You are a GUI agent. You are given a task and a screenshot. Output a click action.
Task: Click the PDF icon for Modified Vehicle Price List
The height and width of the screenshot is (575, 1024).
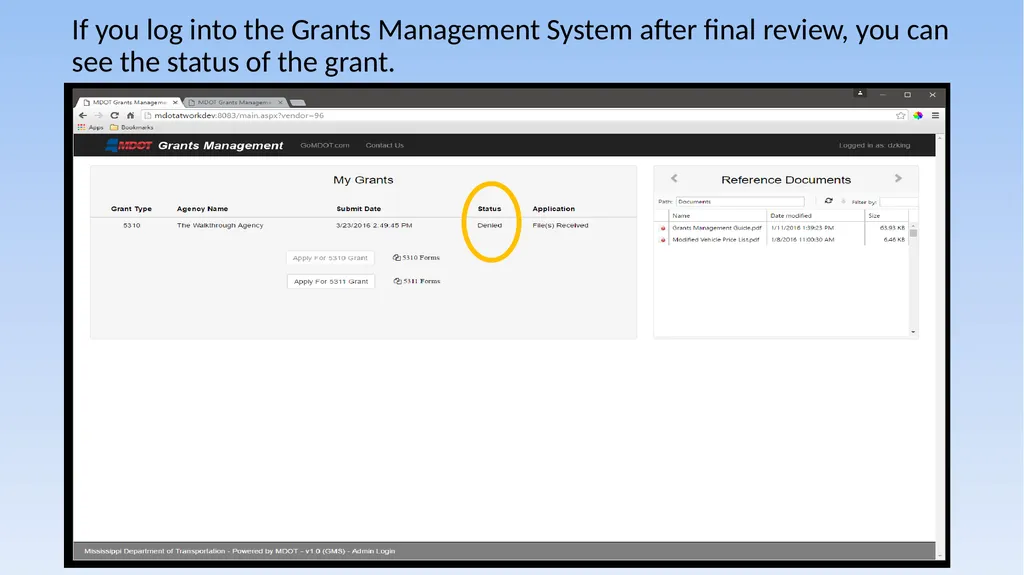tap(663, 240)
